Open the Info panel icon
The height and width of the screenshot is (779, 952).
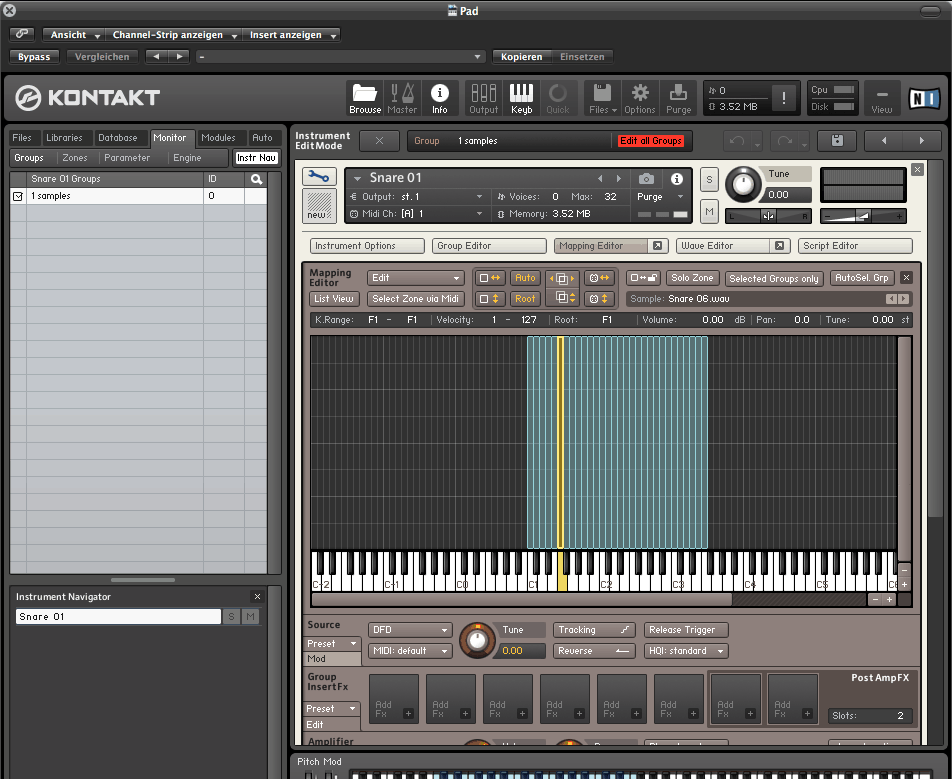(439, 98)
